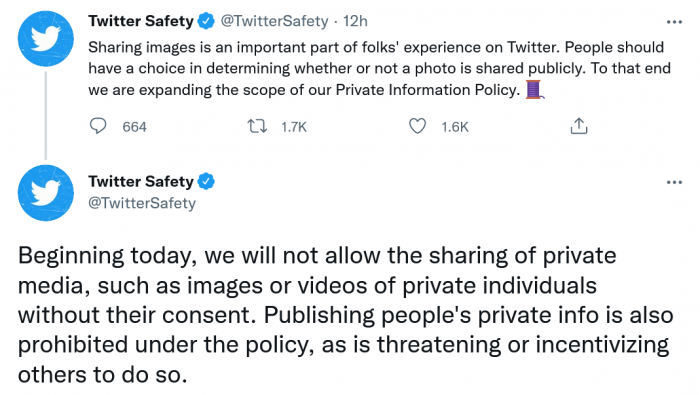700x395 pixels.
Task: Click the verified badge on the second tweet
Action: coord(206,181)
